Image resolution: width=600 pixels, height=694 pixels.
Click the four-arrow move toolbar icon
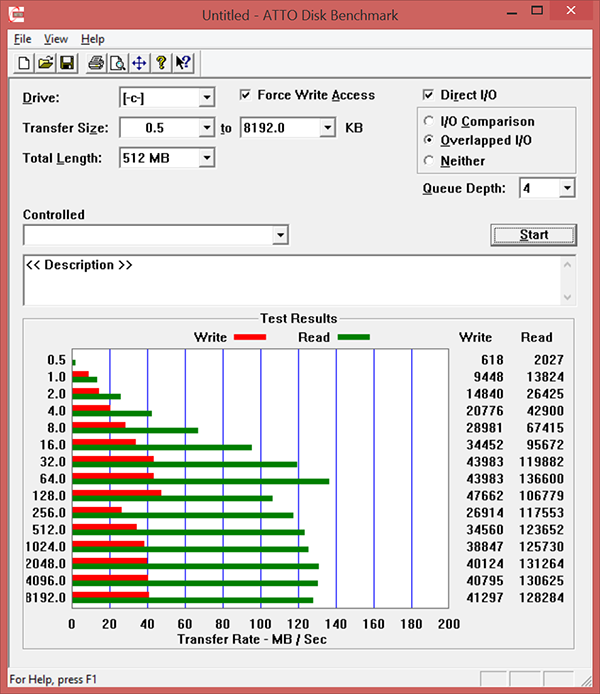(x=139, y=63)
